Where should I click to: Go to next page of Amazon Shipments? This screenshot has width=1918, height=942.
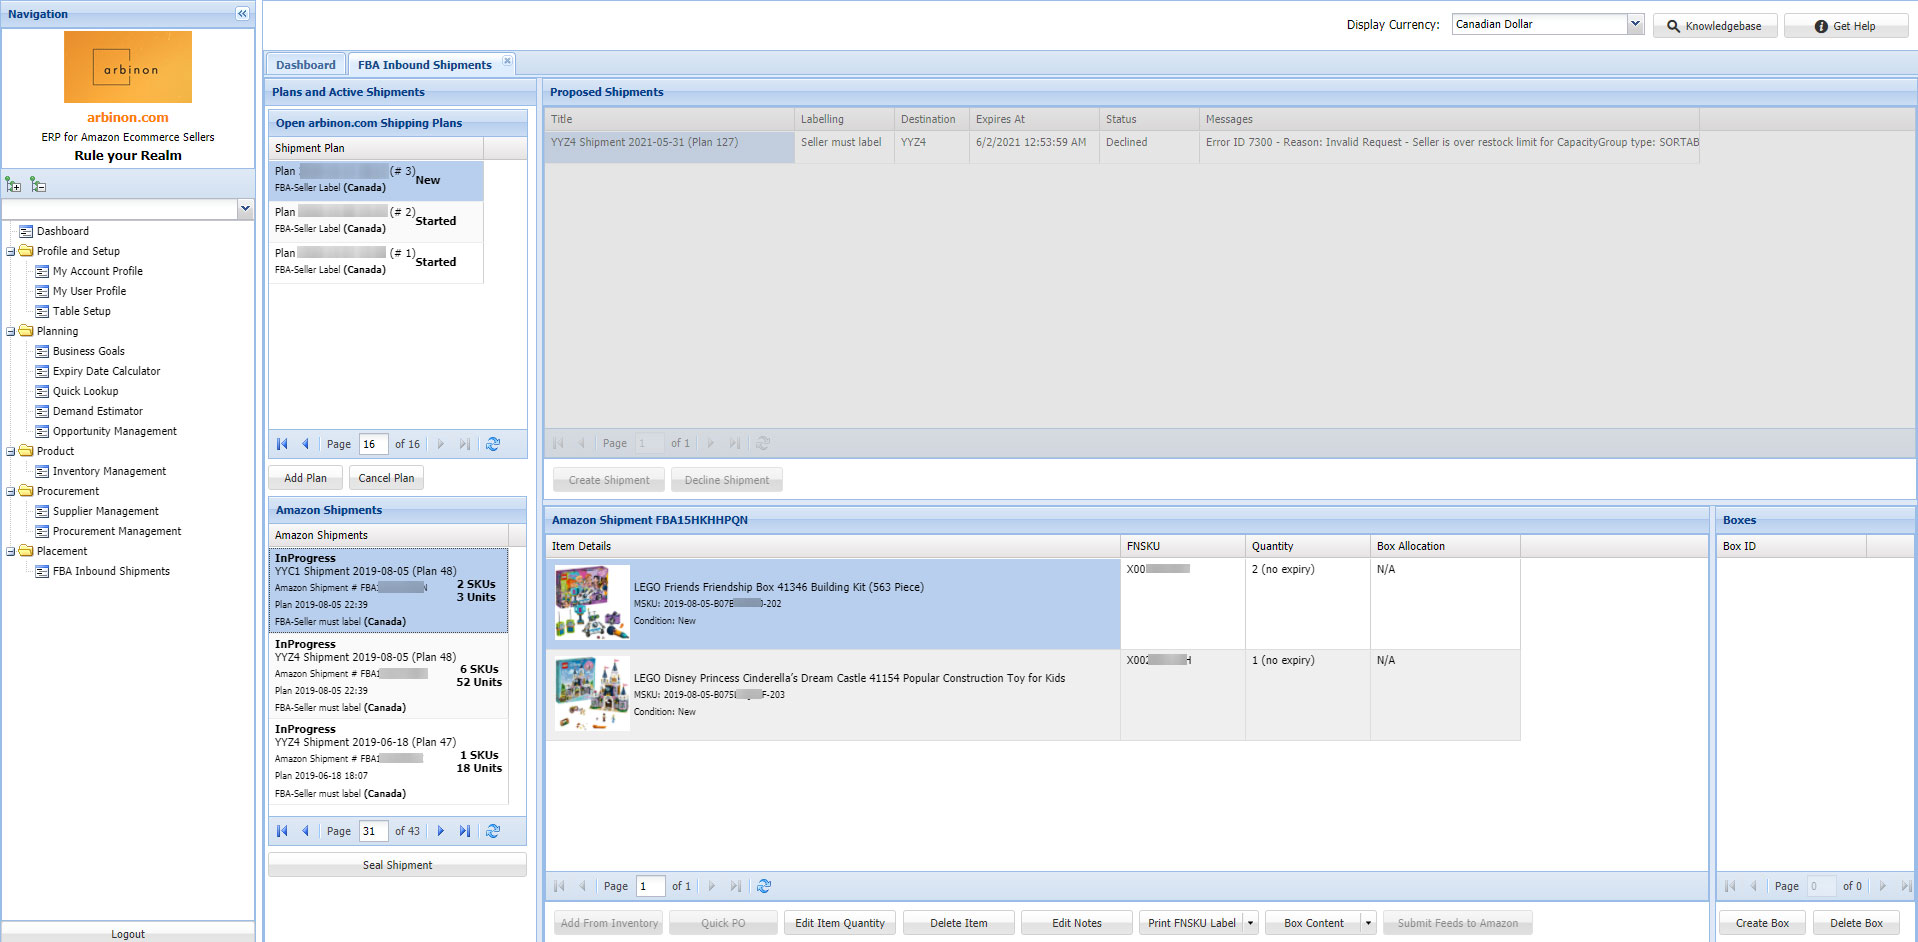pyautogui.click(x=441, y=831)
